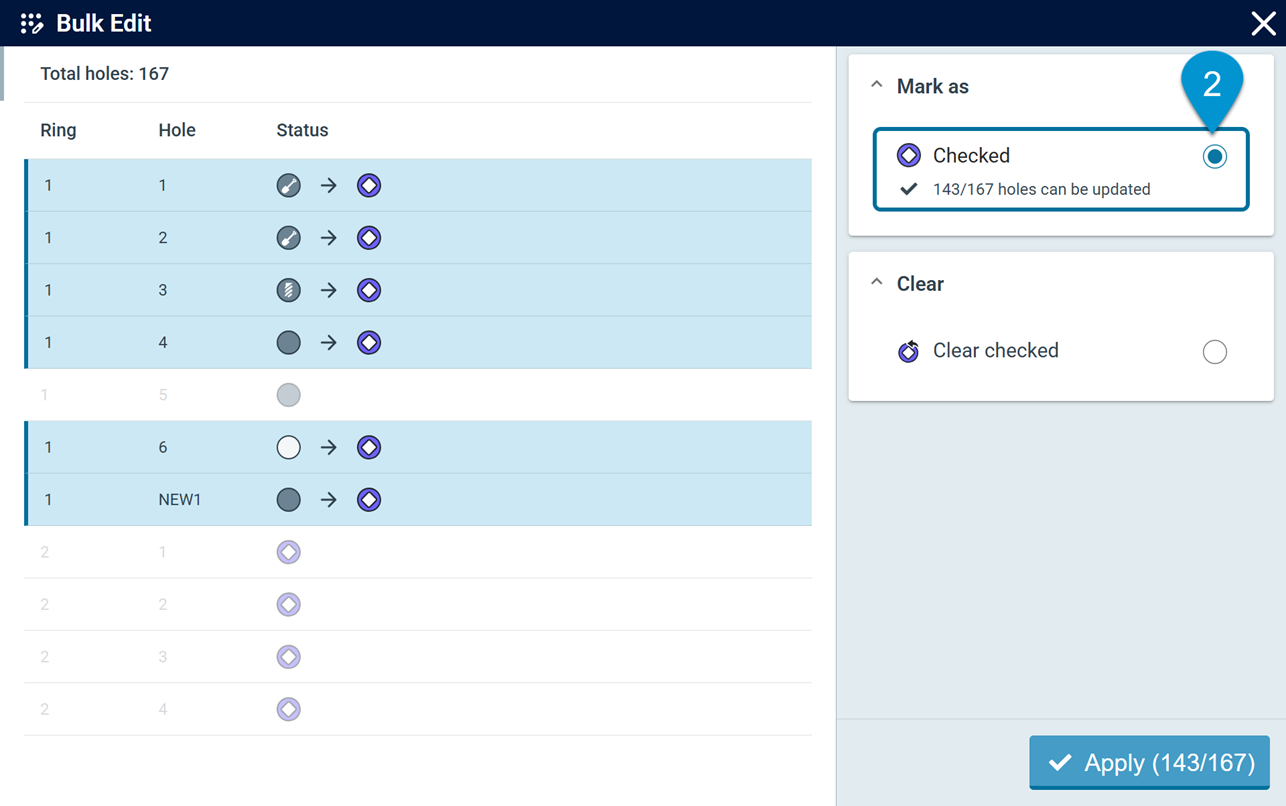This screenshot has height=806, width=1286.
Task: Click the Bulk Edit dots-and-pencil icon
Action: 32,23
